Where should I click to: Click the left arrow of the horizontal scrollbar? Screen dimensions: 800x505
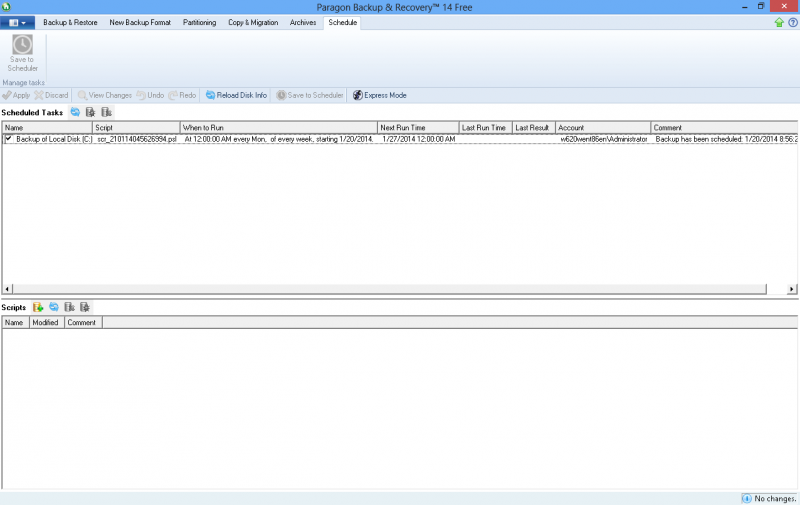pyautogui.click(x=7, y=289)
